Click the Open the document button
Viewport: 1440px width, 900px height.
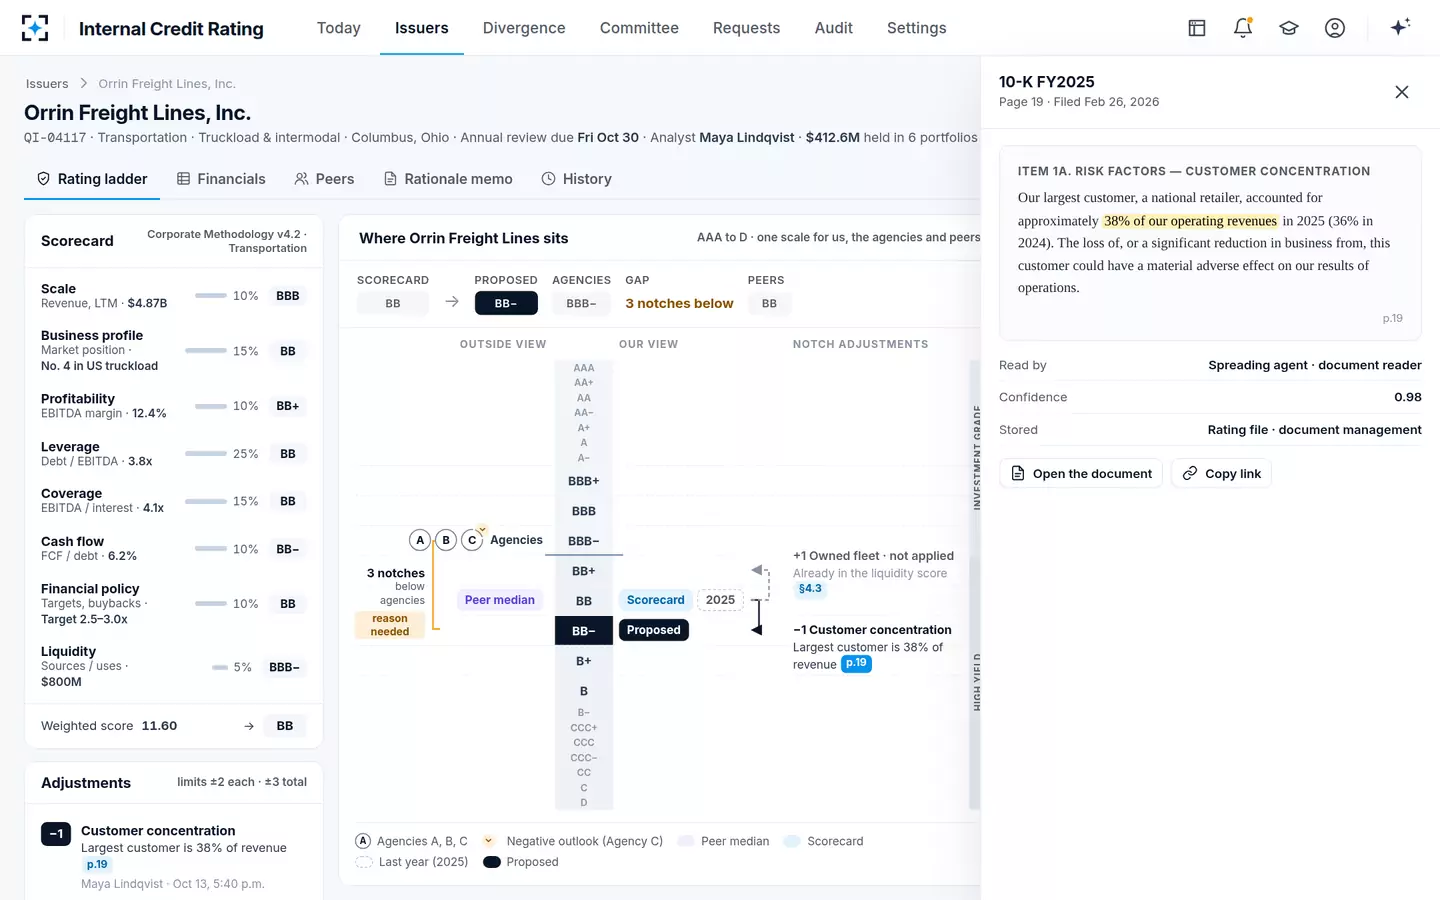point(1081,474)
